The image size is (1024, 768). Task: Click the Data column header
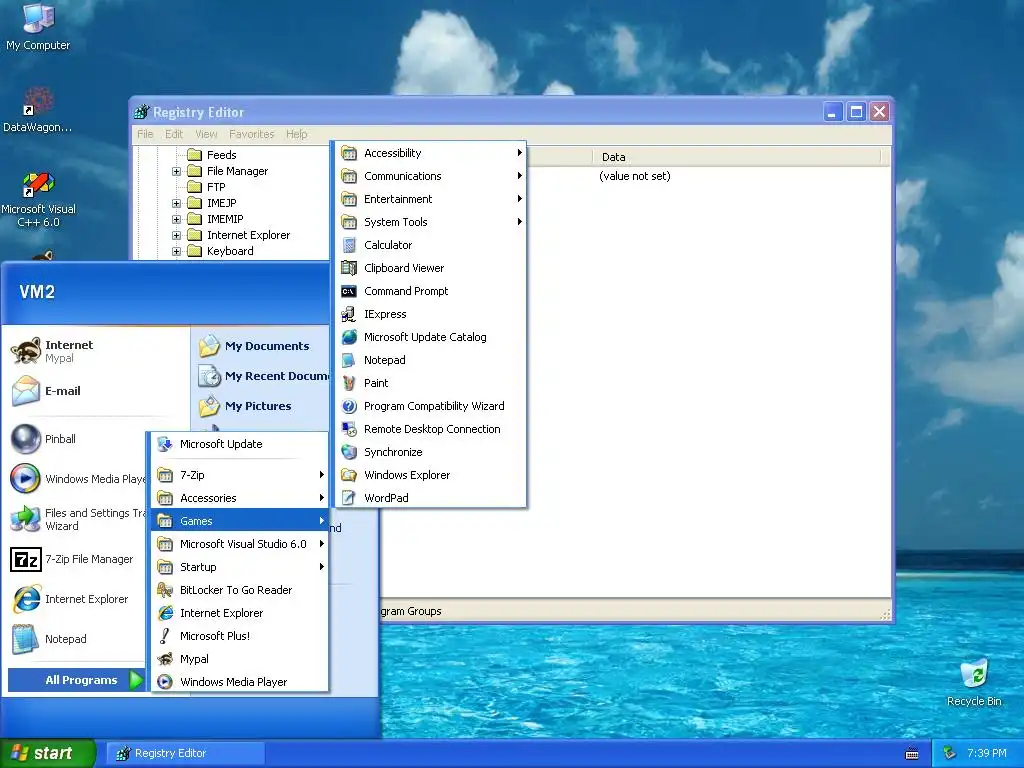(737, 157)
